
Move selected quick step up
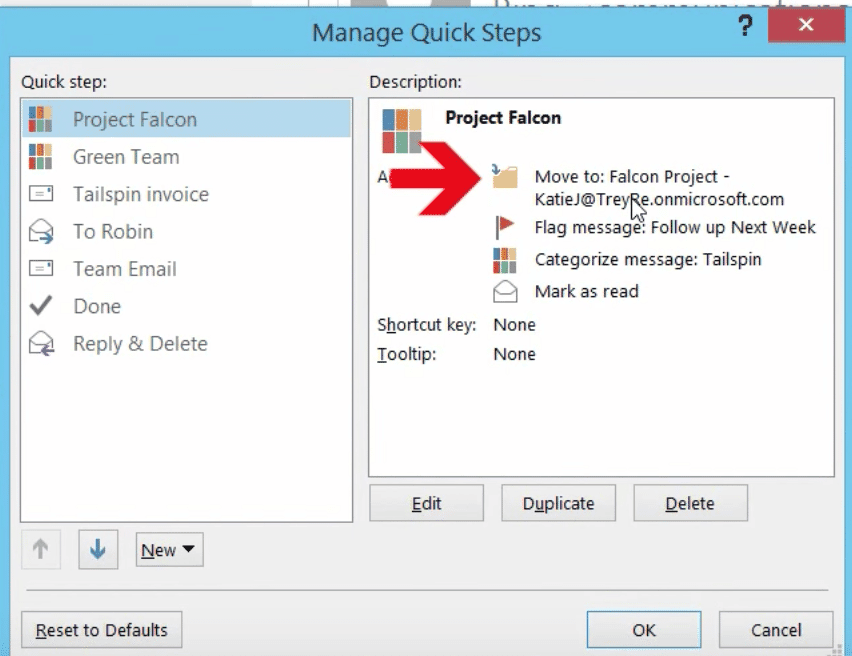pyautogui.click(x=41, y=550)
